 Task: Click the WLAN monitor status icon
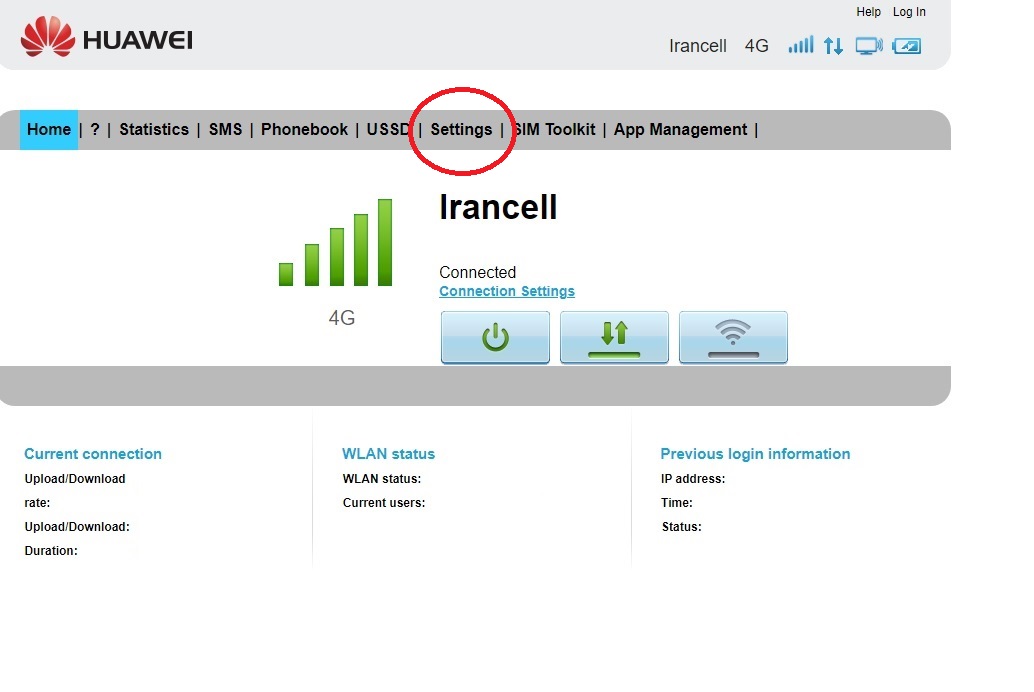(869, 46)
